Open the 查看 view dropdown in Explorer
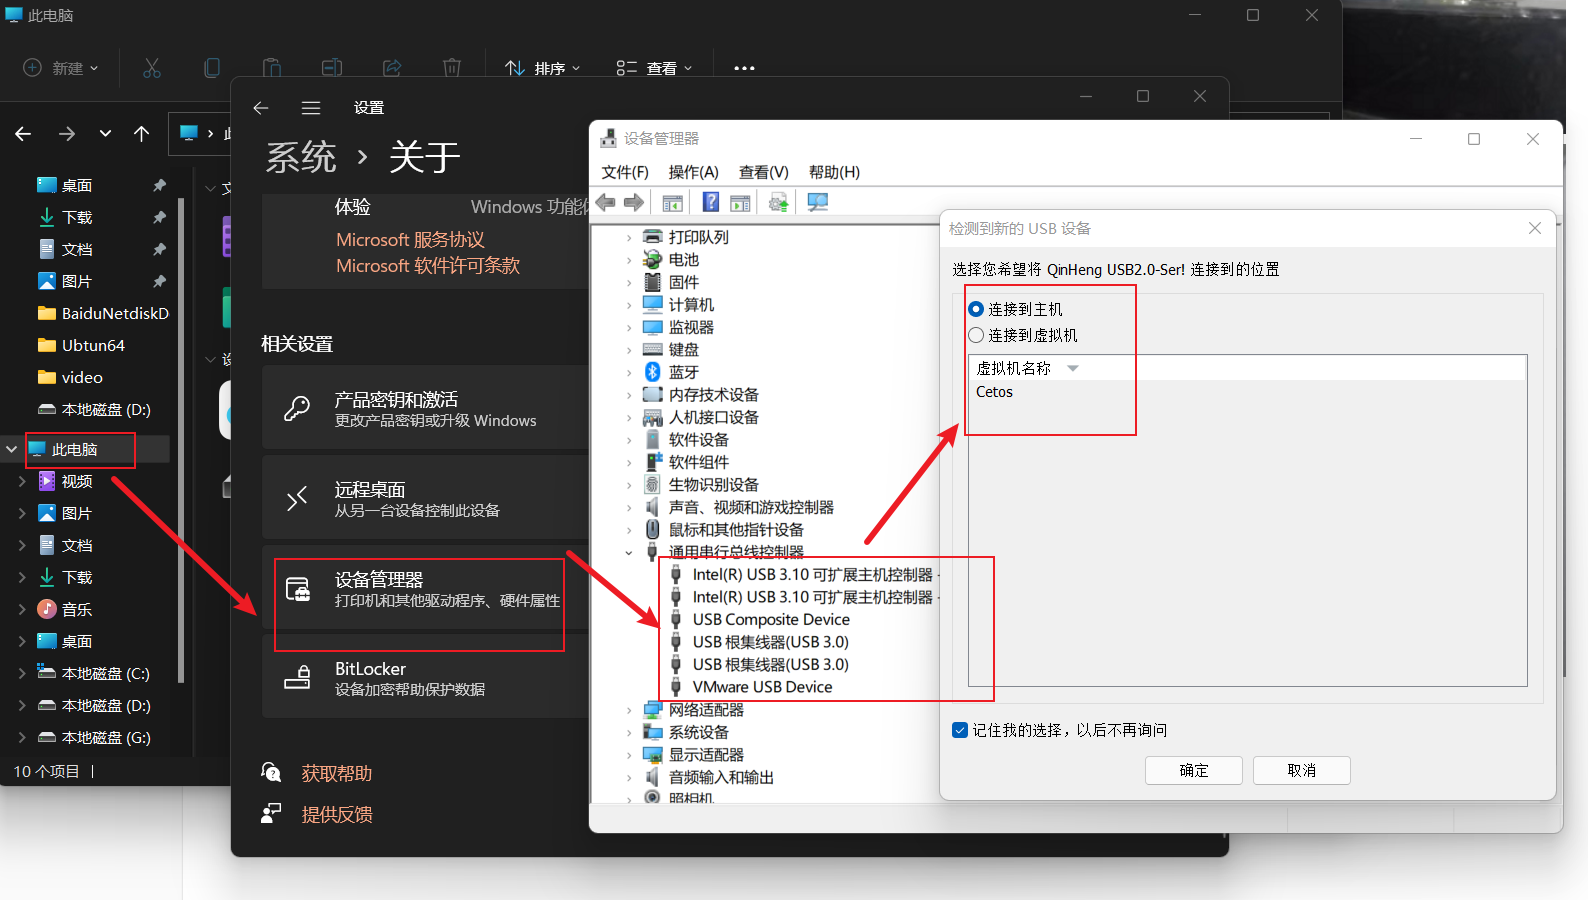Image resolution: width=1588 pixels, height=900 pixels. click(x=655, y=68)
